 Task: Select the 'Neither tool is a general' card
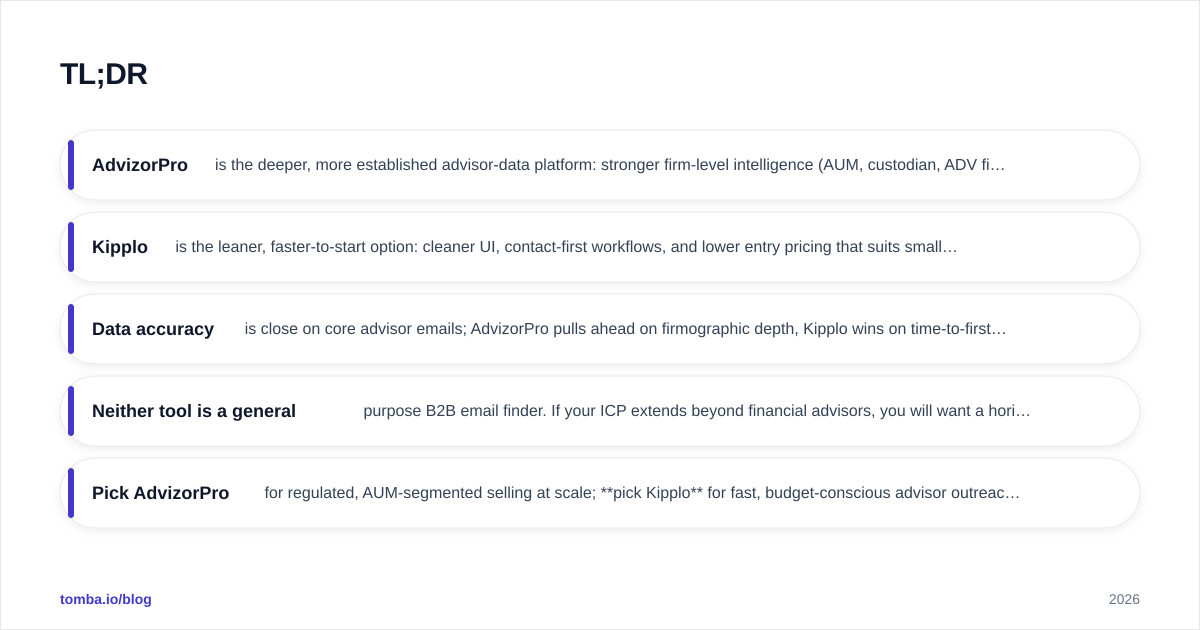600,411
